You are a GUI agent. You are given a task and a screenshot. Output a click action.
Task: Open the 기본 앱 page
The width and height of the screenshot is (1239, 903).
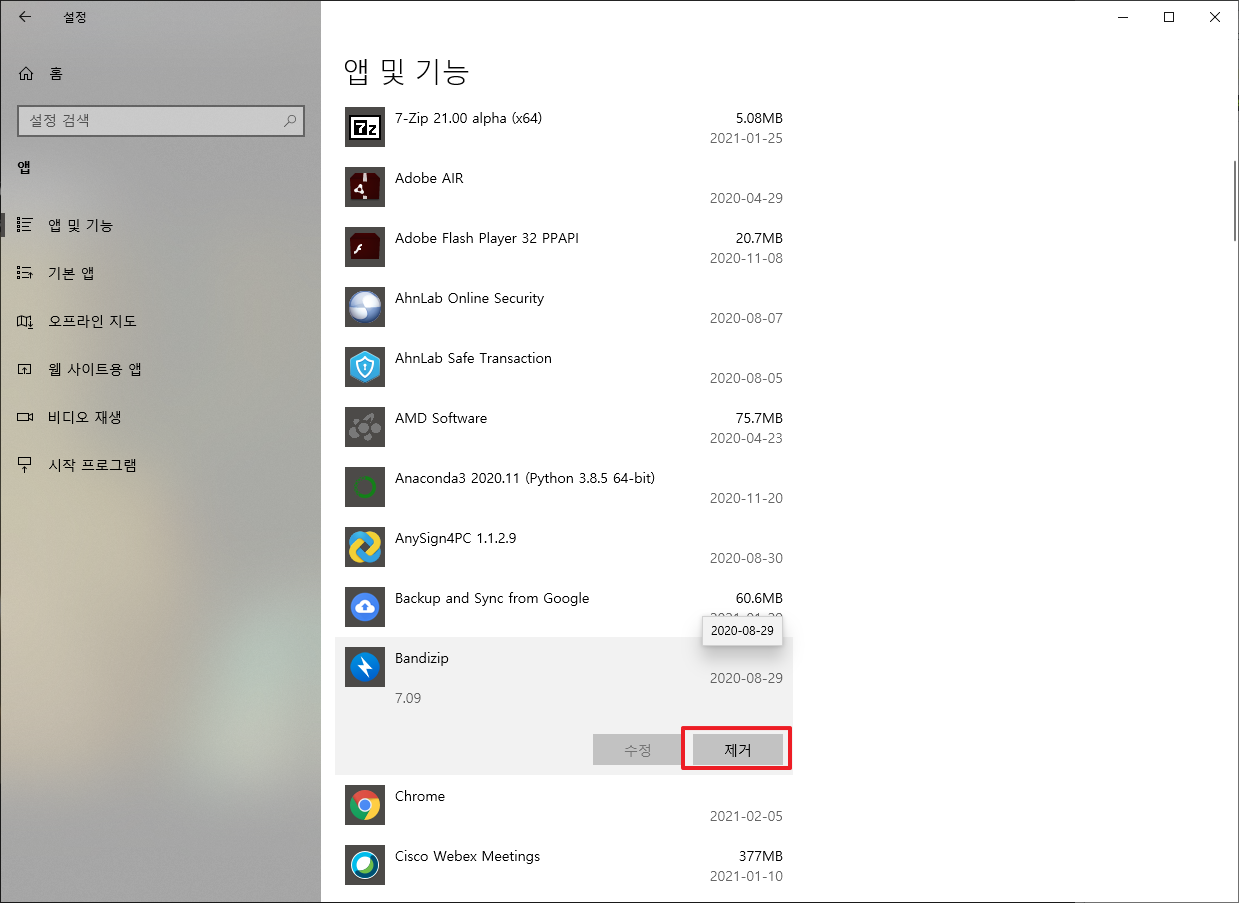tap(160, 273)
